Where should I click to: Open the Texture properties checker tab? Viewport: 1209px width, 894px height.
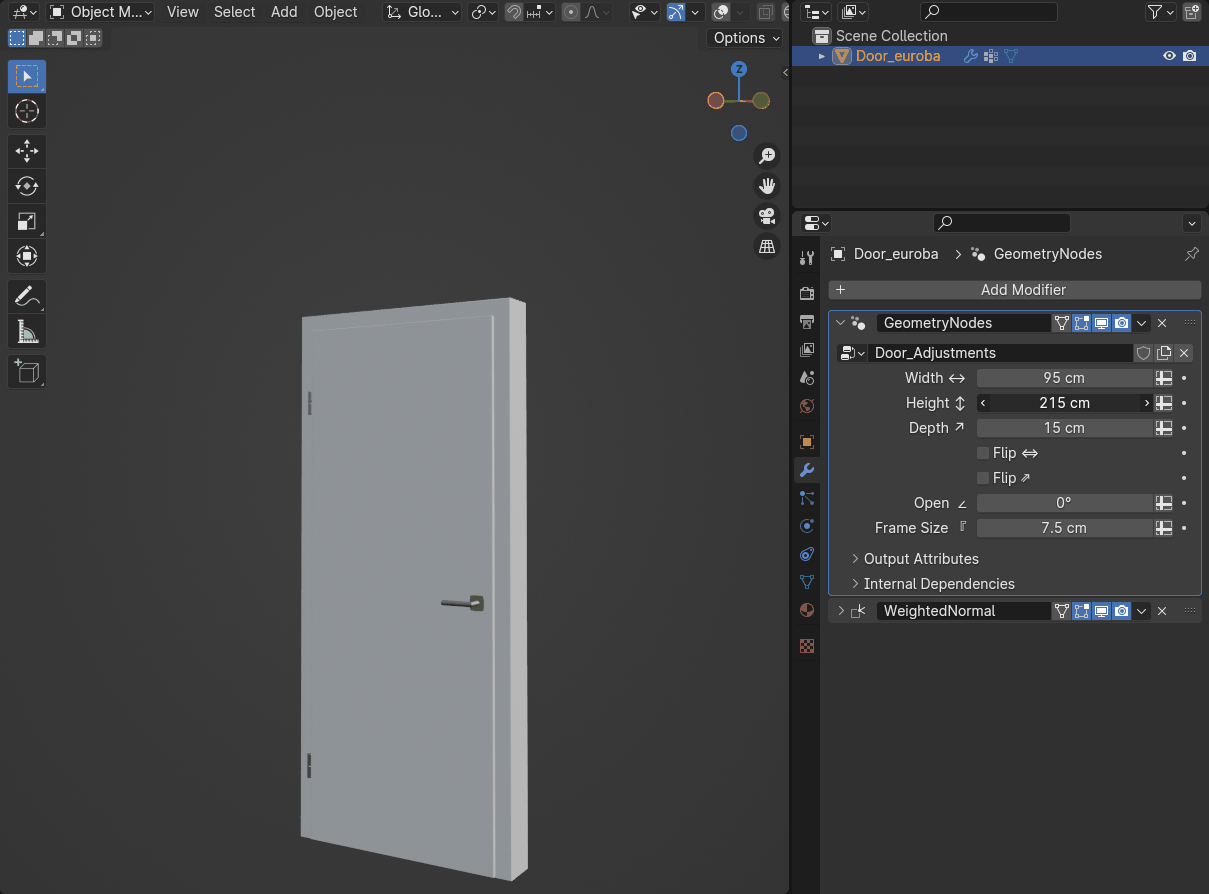tap(807, 646)
